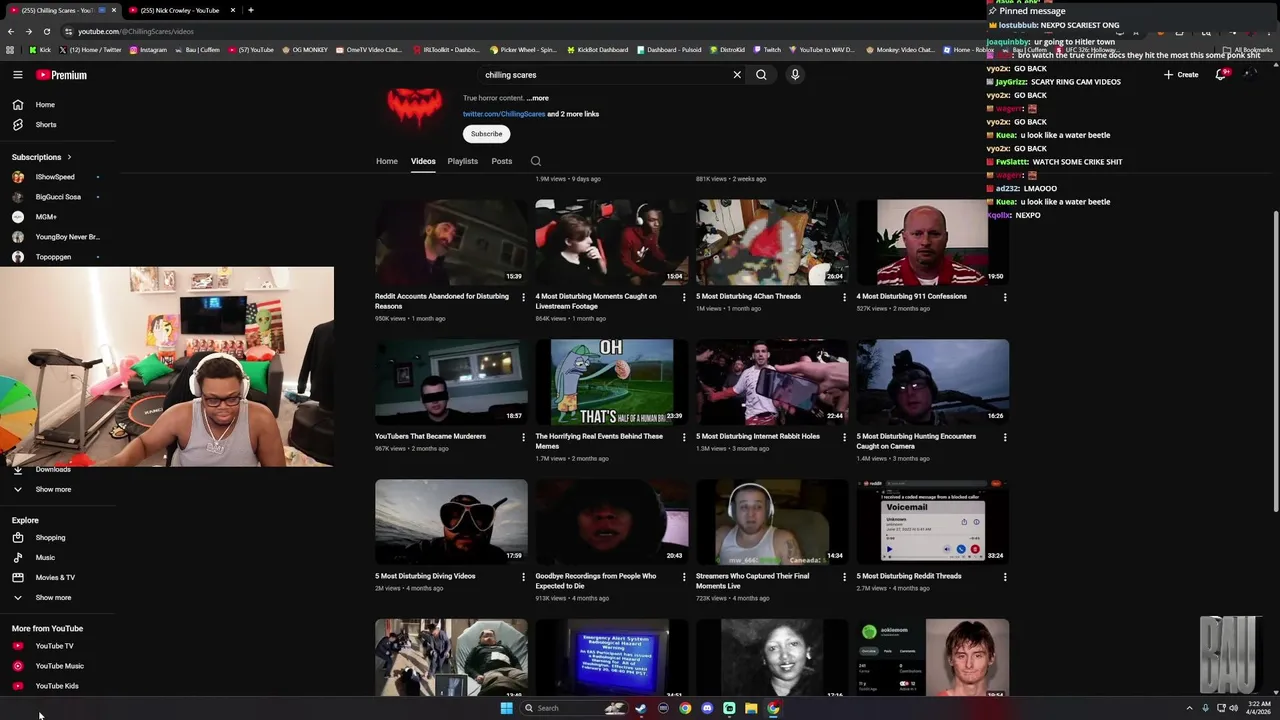Open BigGucci Sosa in subscriptions
1280x720 pixels.
point(57,197)
